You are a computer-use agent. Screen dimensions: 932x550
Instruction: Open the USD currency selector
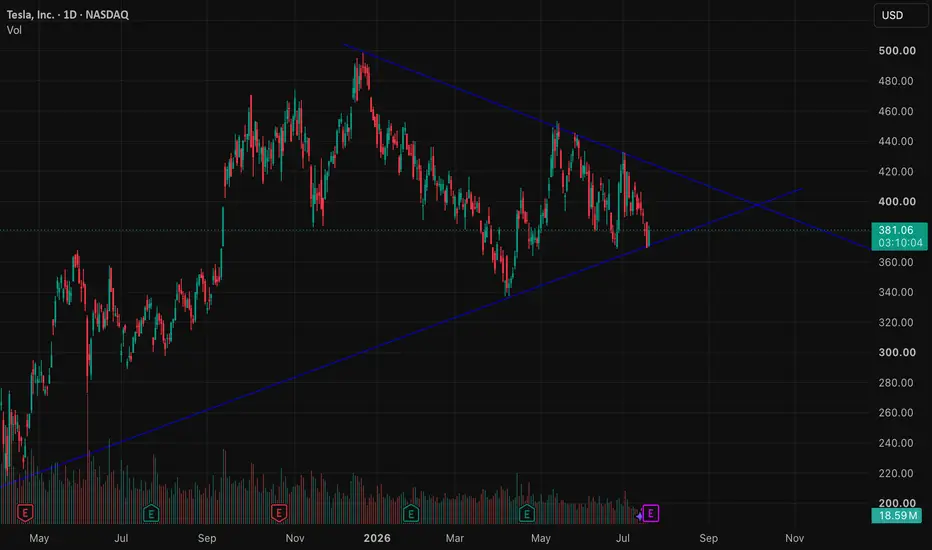pyautogui.click(x=900, y=15)
